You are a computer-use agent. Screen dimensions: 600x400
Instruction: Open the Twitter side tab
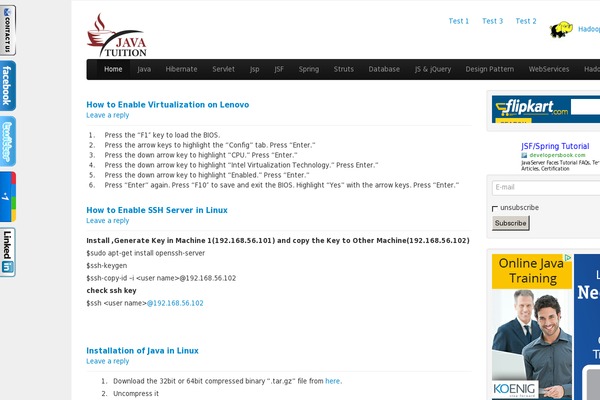[8, 141]
